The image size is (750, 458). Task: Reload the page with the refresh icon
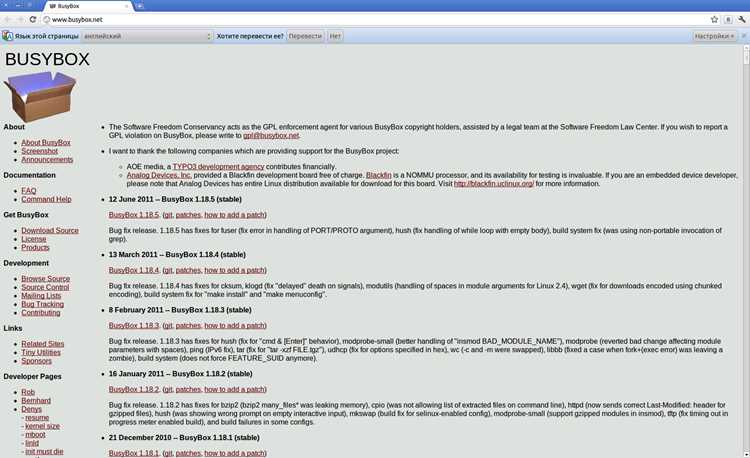click(x=33, y=20)
